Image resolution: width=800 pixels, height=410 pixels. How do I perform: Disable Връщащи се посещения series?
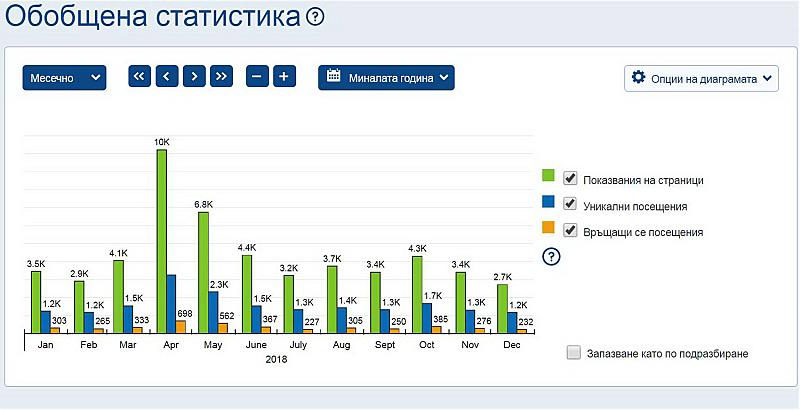(571, 230)
